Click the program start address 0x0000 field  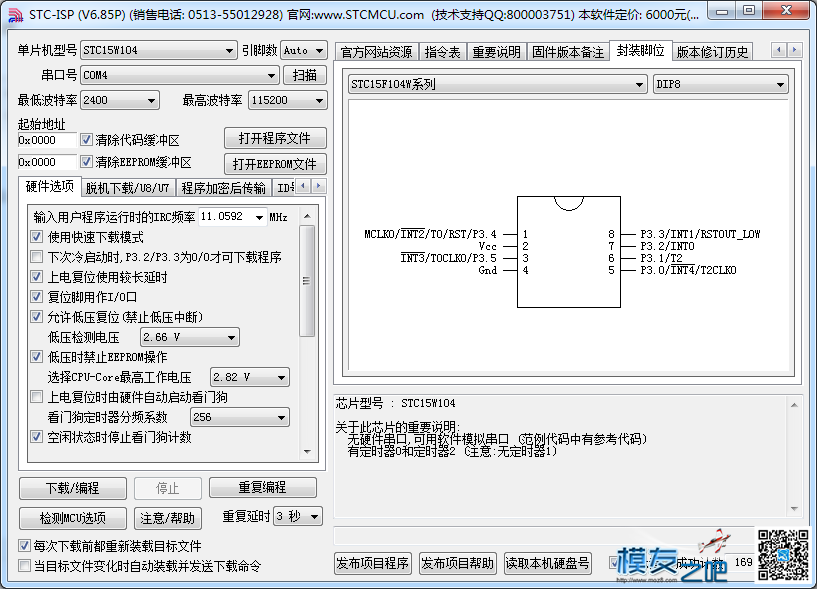(47, 140)
